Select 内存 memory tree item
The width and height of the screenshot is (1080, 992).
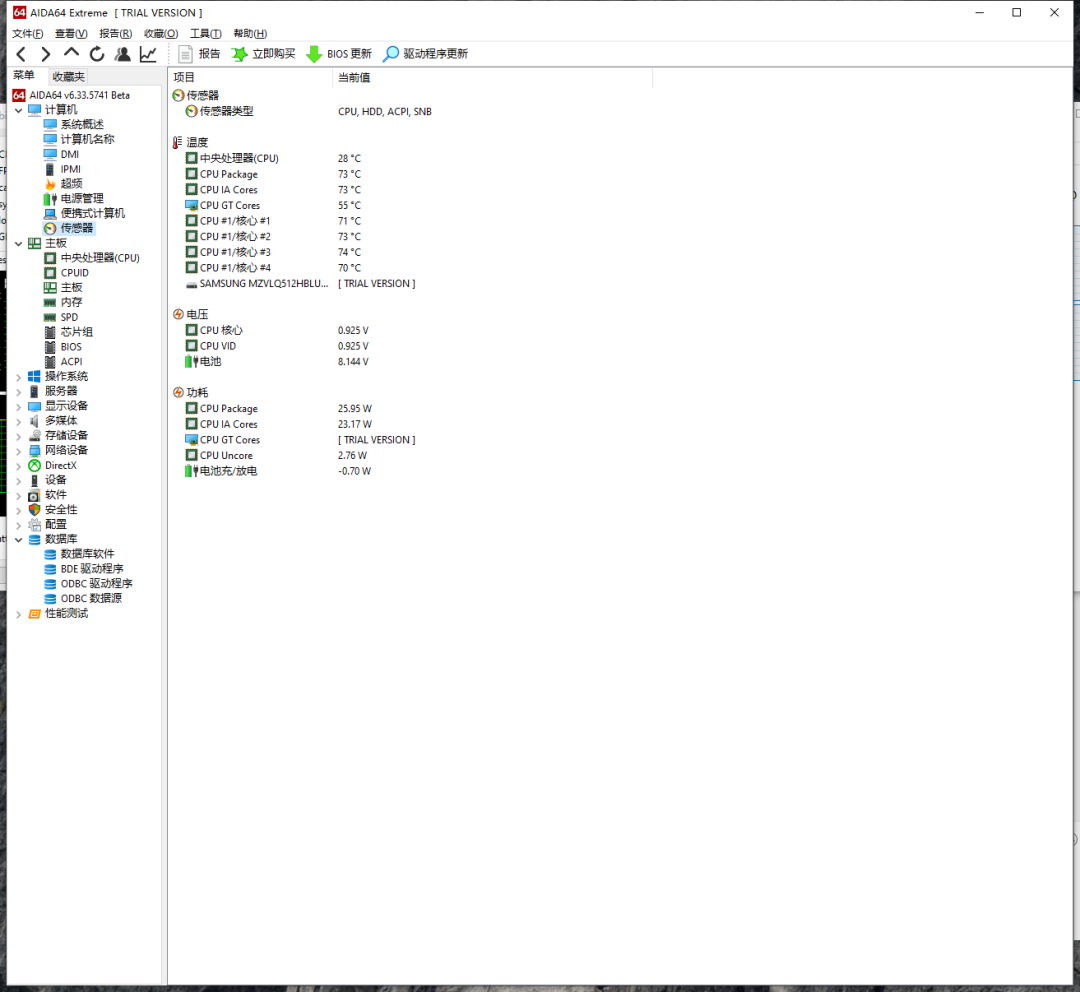click(x=72, y=302)
